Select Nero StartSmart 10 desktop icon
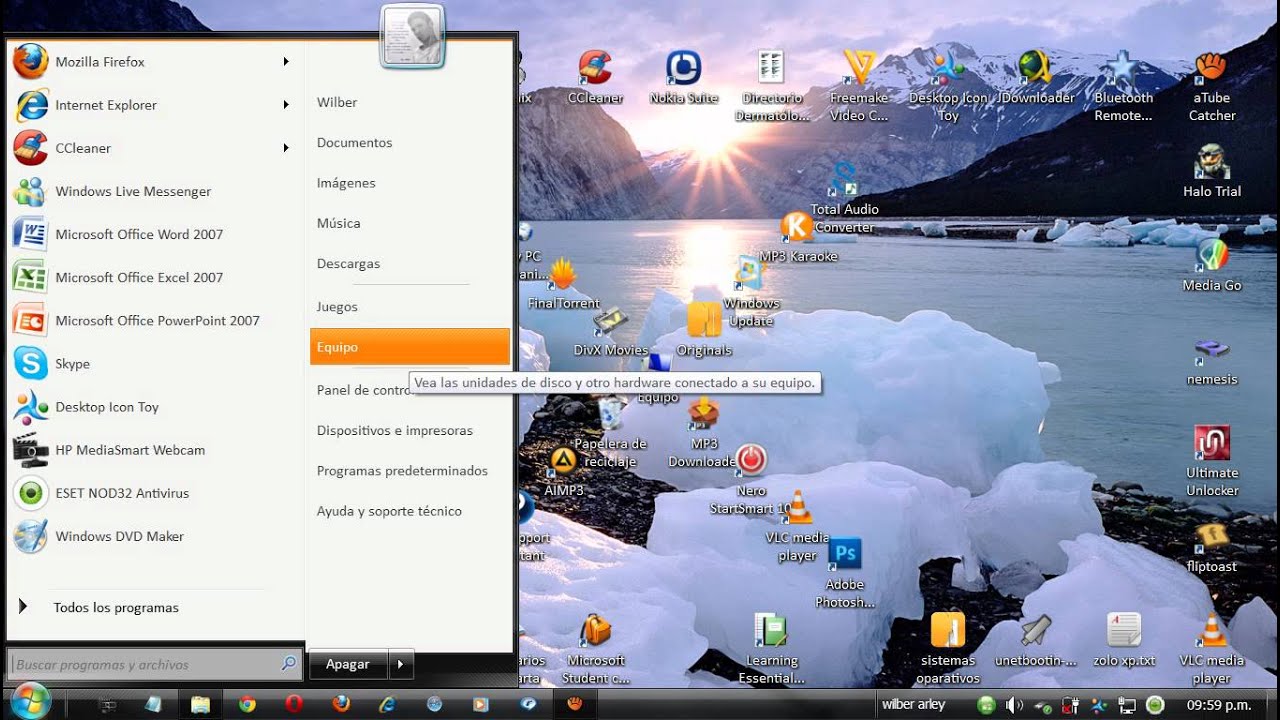Screen dimensions: 1280x720 [751, 480]
